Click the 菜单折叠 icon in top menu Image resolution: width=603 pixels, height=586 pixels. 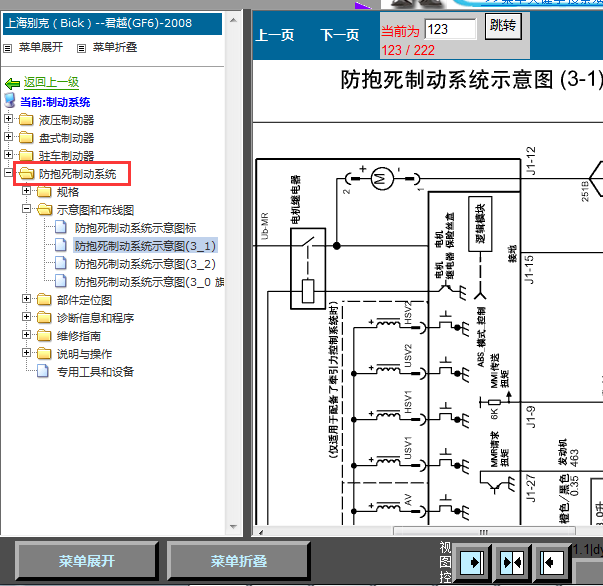point(81,48)
